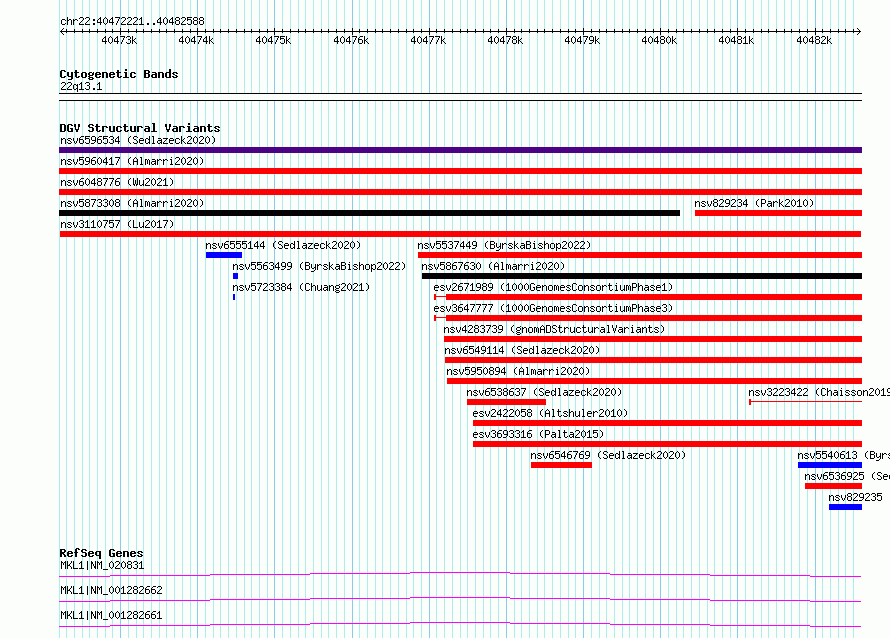
Task: Open the esv2422058 (Altshuler2010) label
Action: [551, 413]
